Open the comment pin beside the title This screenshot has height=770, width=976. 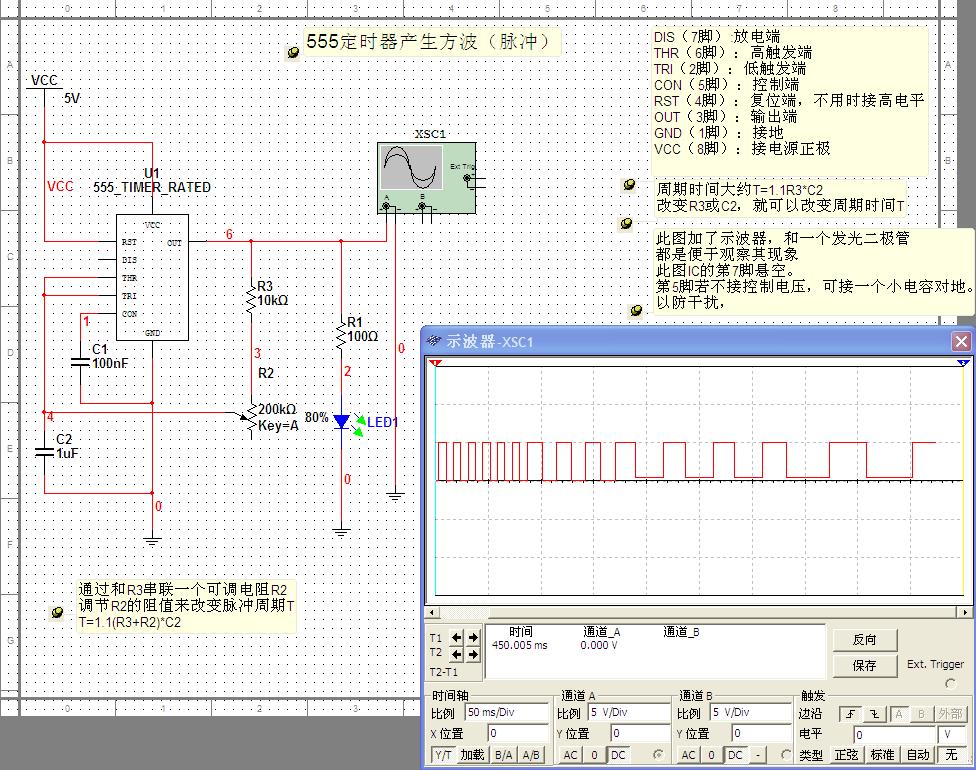point(293,52)
